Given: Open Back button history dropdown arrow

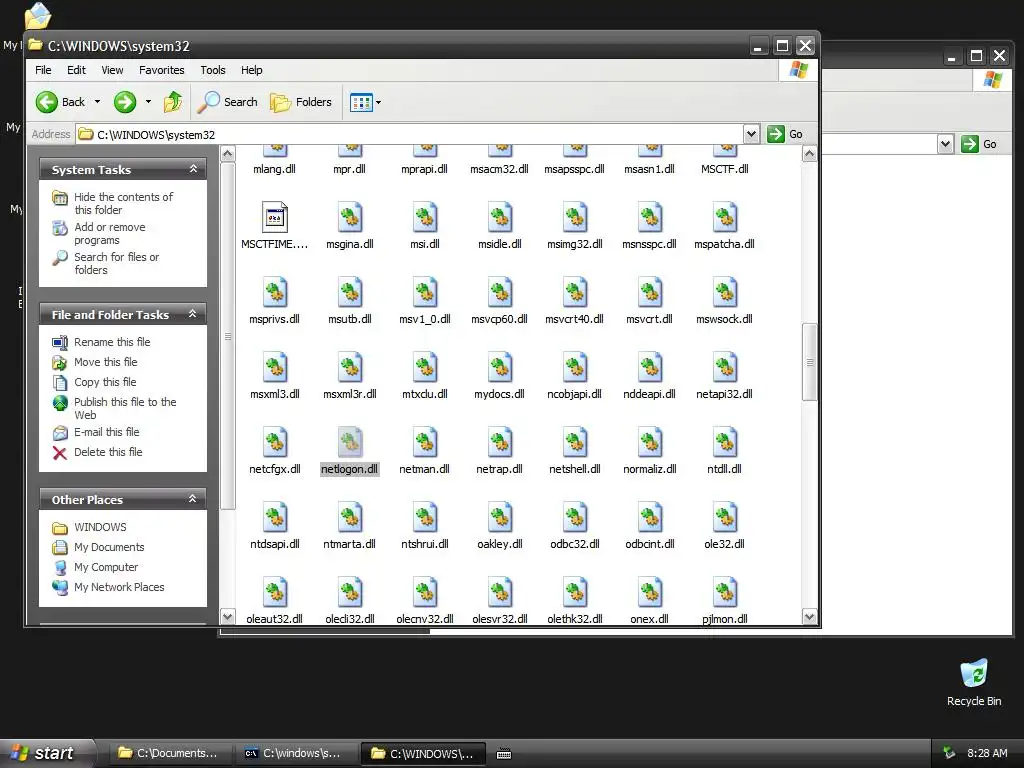Looking at the screenshot, I should [97, 102].
